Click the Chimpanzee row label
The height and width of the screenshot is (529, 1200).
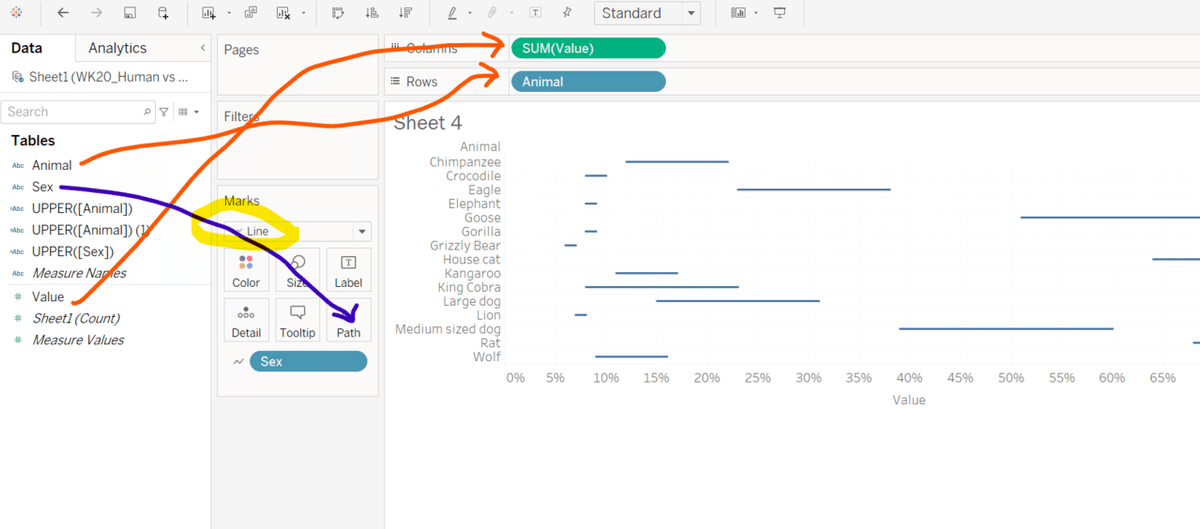pyautogui.click(x=465, y=162)
